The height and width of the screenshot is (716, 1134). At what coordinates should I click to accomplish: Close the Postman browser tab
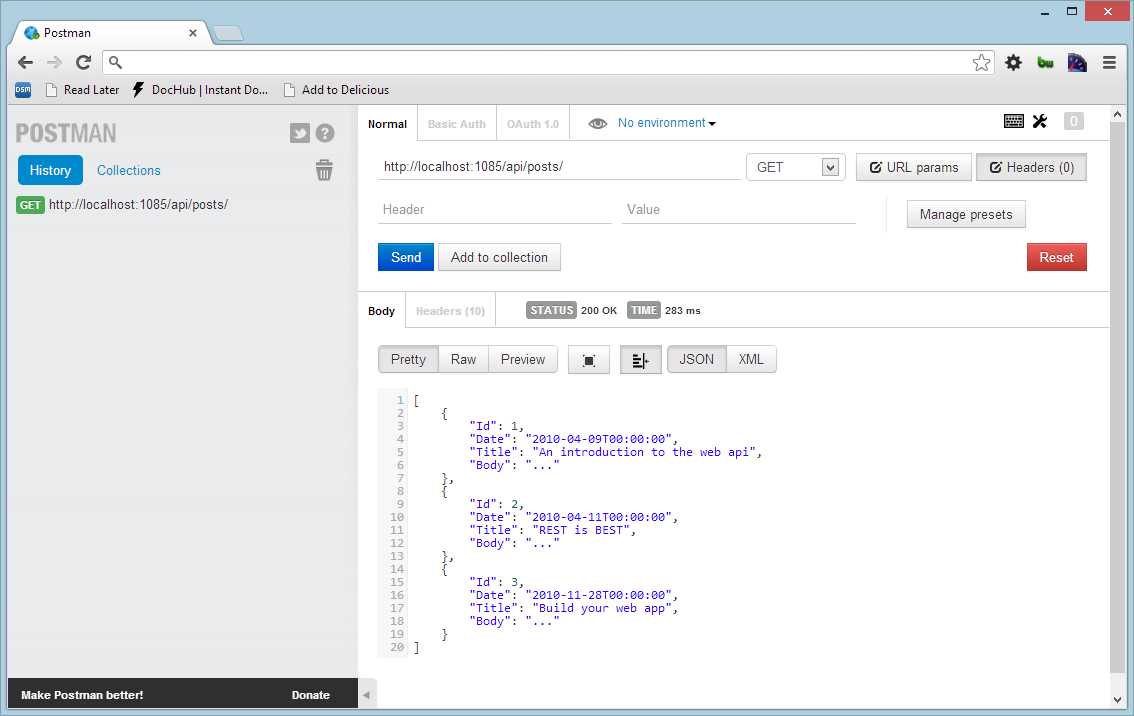click(193, 33)
